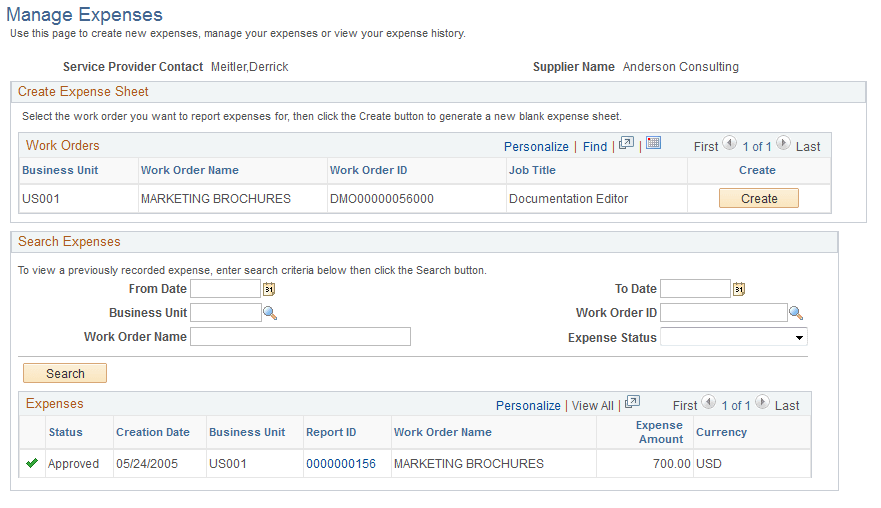Screen dimensions: 881x508
Task: Open Expenses grid in new window
Action: (633, 402)
